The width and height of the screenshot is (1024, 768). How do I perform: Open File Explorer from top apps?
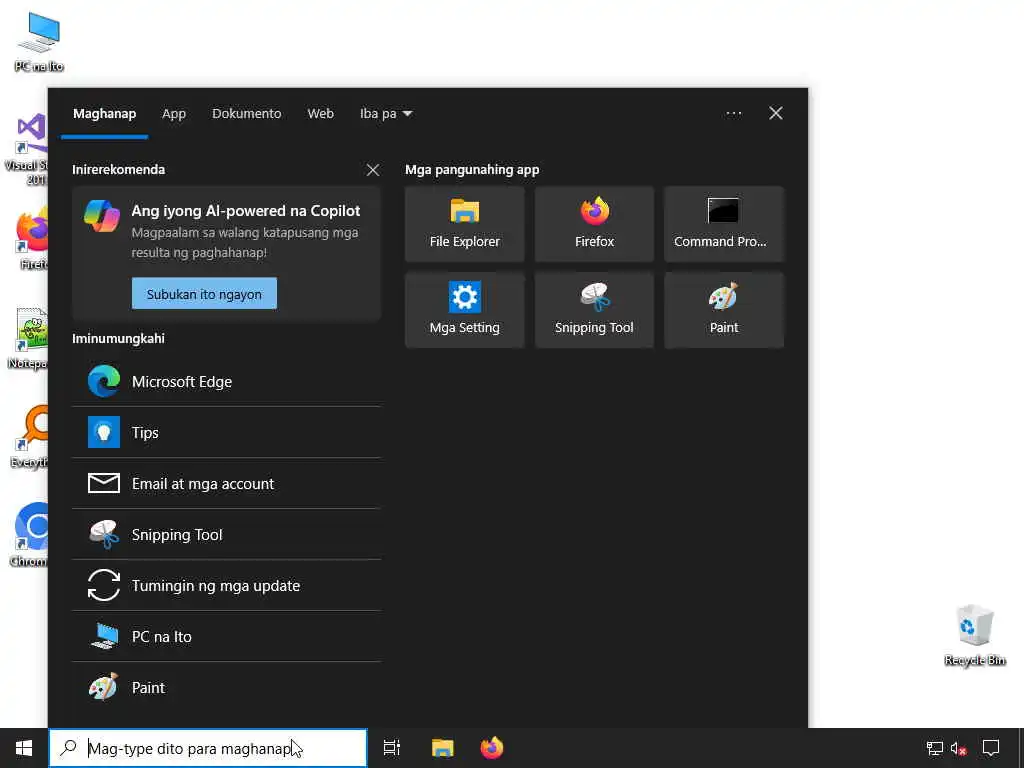[464, 224]
